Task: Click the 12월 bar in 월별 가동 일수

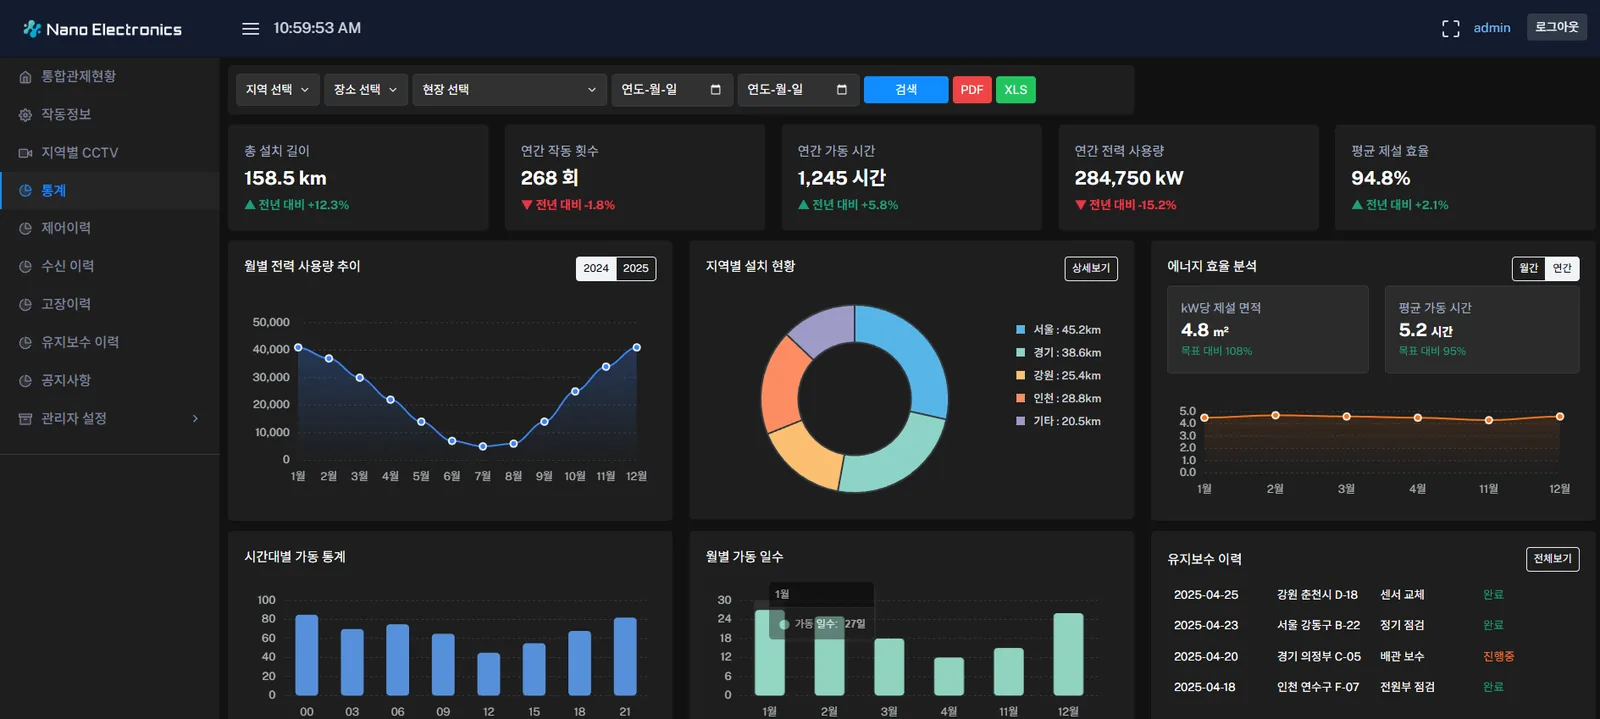Action: 1068,655
